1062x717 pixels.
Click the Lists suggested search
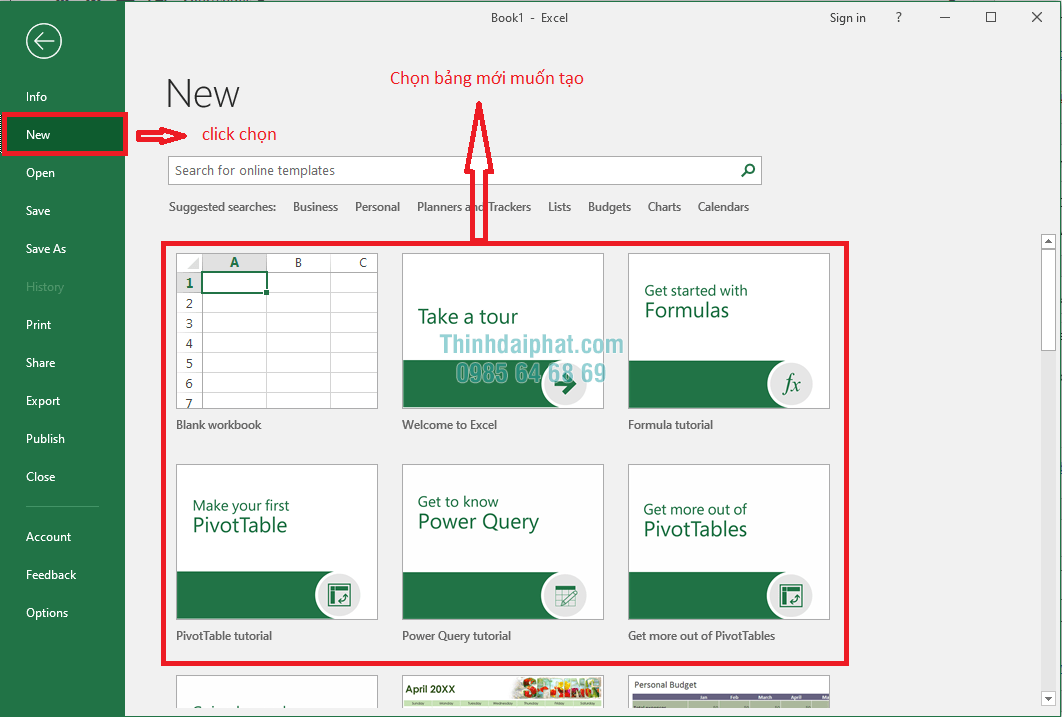click(x=559, y=207)
